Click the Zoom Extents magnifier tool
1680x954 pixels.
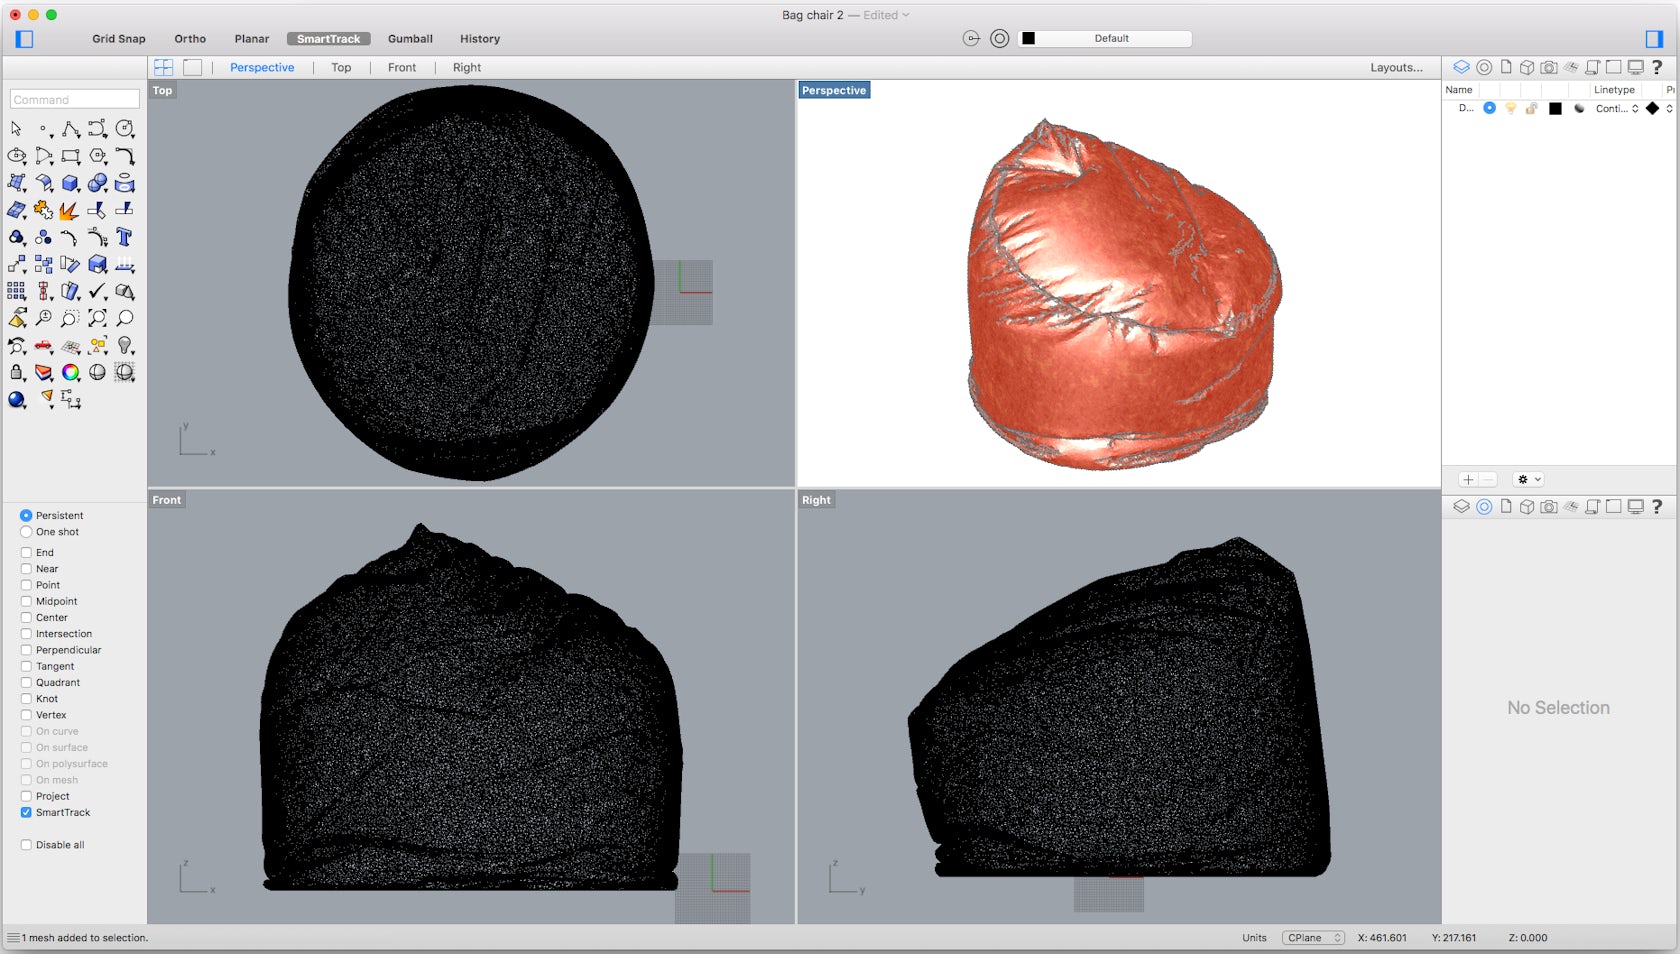[97, 318]
